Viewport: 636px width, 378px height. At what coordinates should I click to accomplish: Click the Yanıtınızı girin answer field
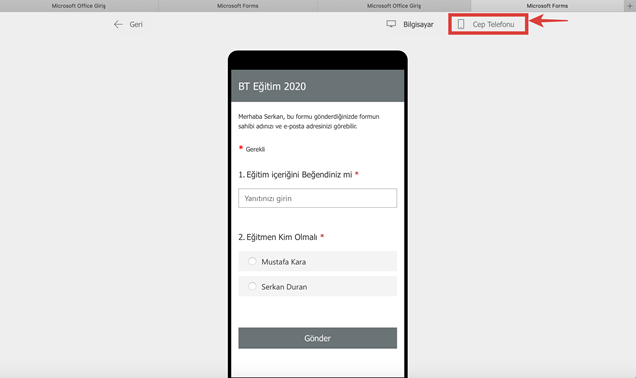pos(318,198)
